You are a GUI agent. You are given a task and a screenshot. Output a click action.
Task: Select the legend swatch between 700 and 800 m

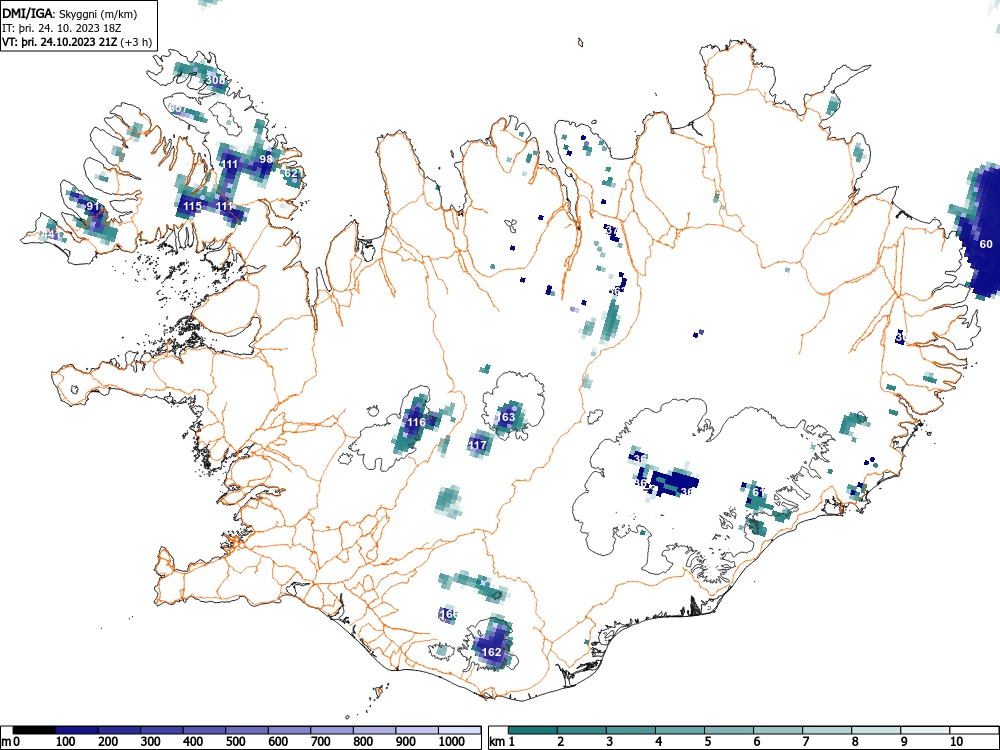tap(332, 730)
